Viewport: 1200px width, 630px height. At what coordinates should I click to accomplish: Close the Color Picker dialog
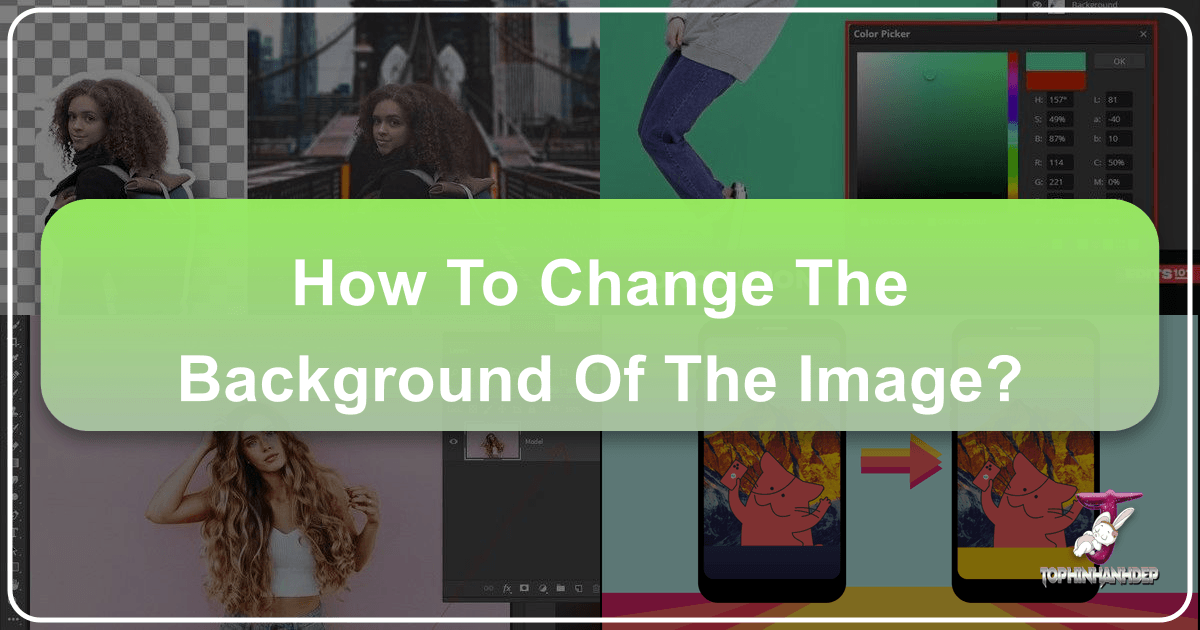click(x=1143, y=34)
